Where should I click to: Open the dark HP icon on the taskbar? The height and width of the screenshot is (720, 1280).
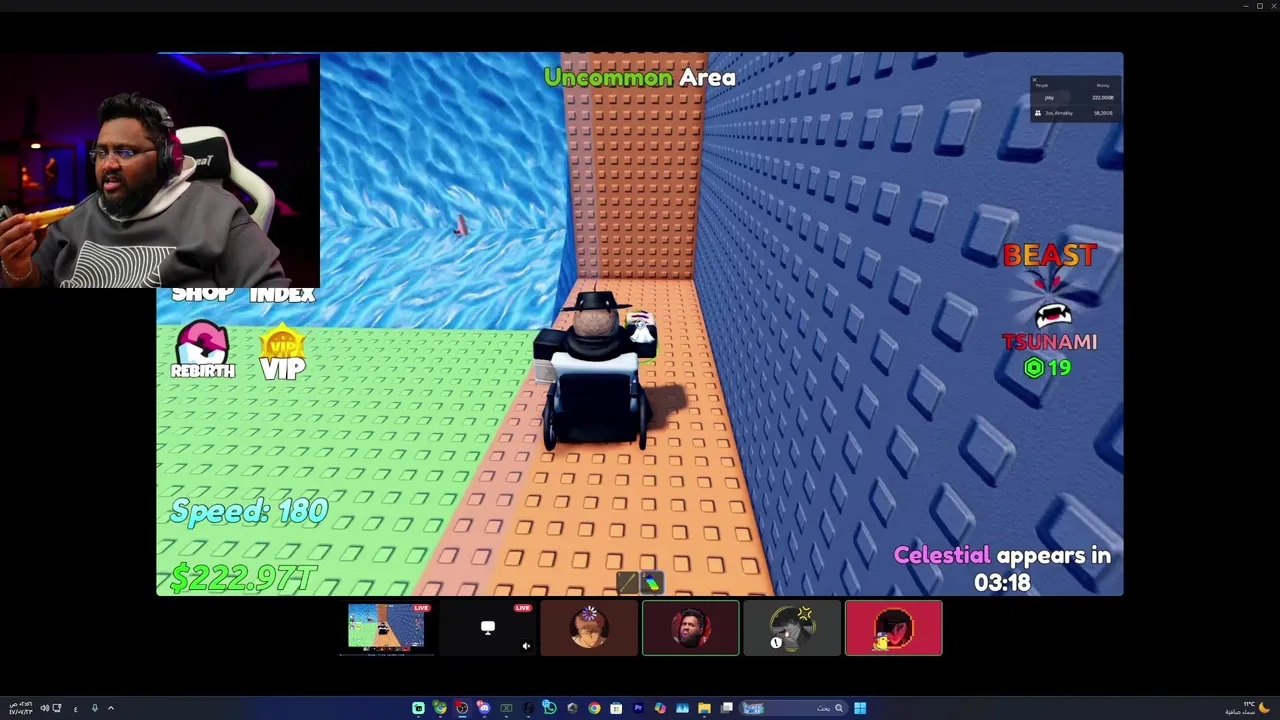pos(528,708)
